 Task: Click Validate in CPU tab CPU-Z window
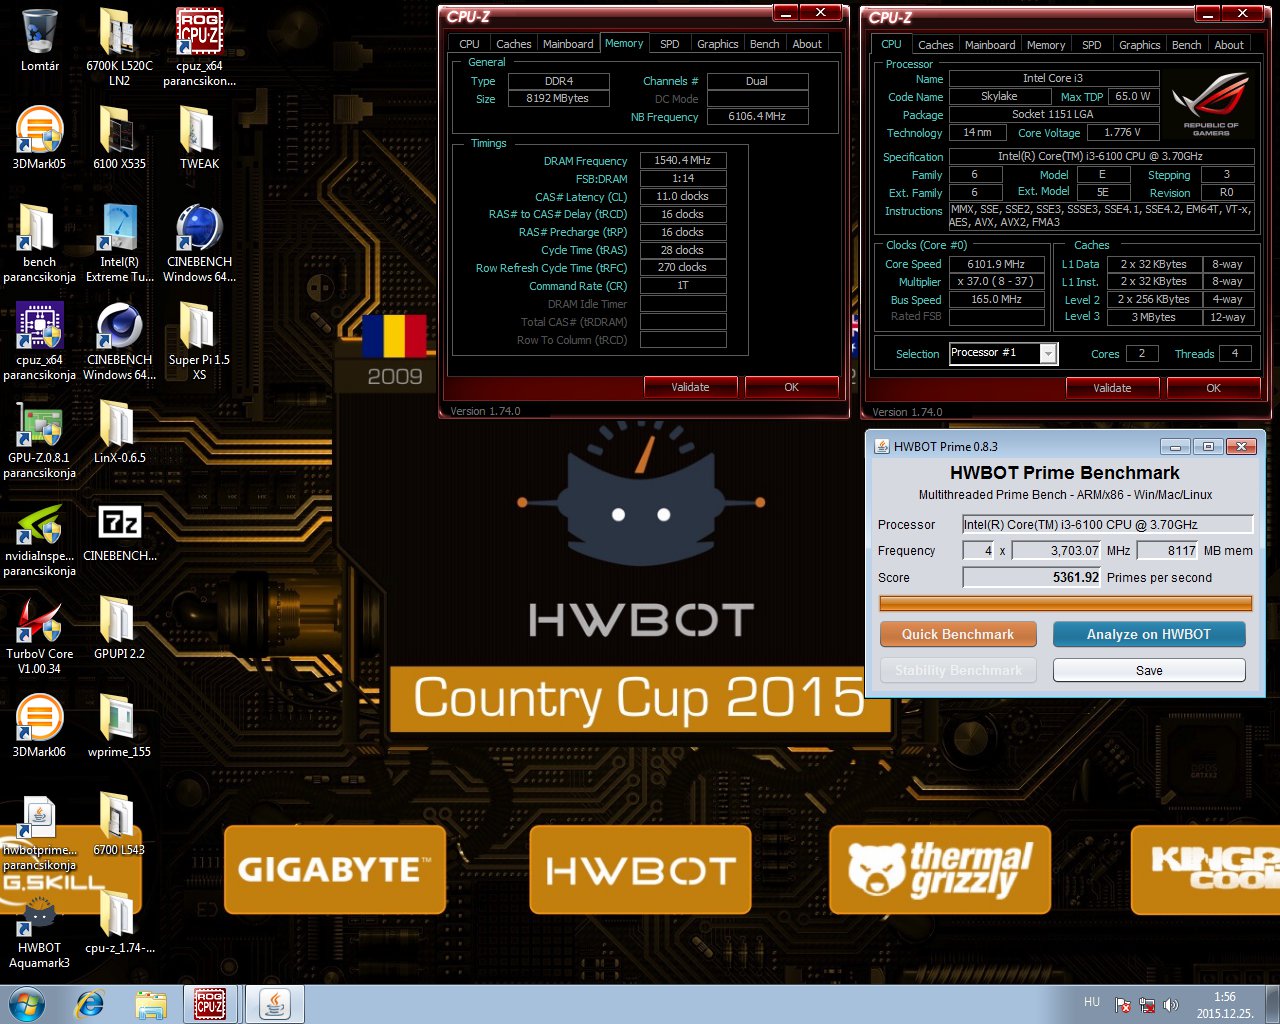[1113, 388]
